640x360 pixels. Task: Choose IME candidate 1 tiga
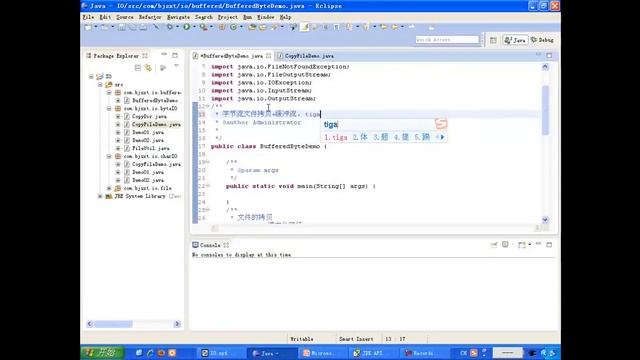coord(336,137)
